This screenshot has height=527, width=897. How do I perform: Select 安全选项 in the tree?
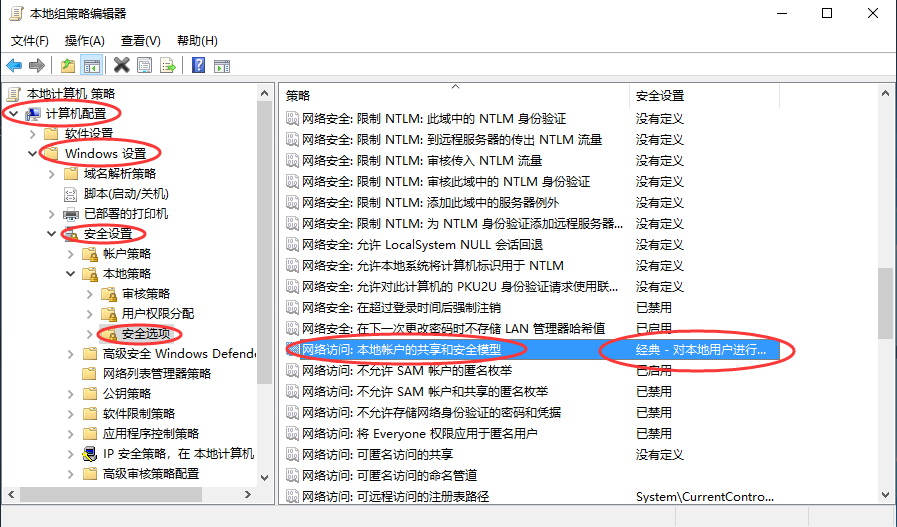(146, 334)
